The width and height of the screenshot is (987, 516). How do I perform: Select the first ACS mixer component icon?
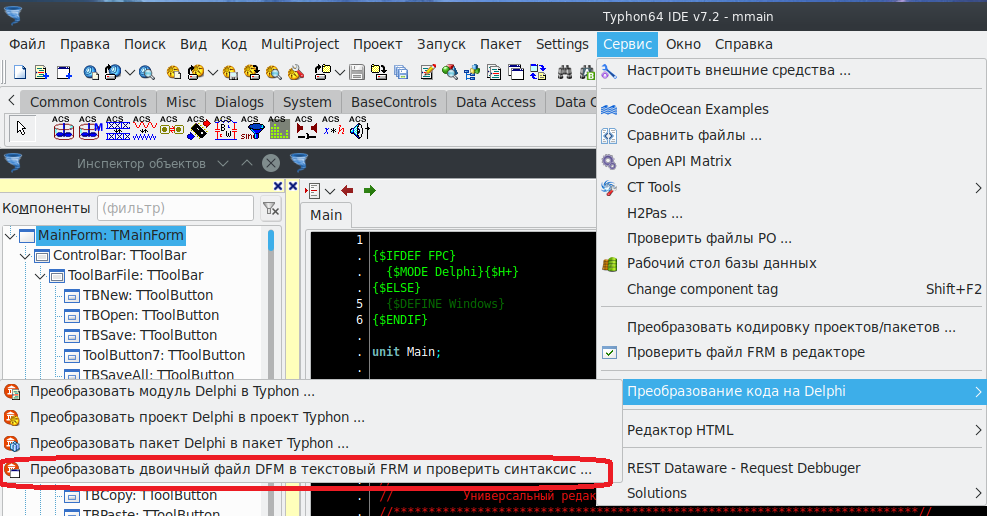63,128
